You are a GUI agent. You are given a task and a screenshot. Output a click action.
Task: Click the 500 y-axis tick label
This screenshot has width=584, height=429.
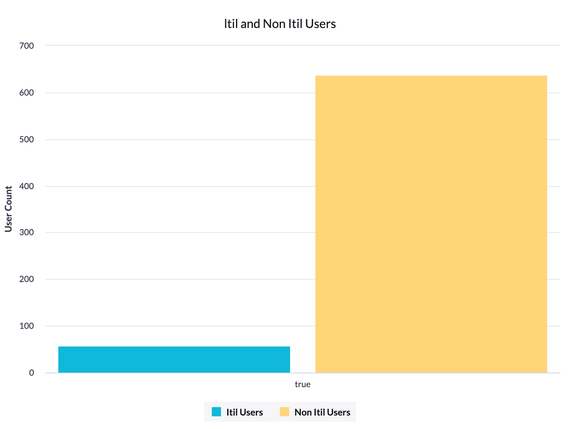pyautogui.click(x=26, y=140)
